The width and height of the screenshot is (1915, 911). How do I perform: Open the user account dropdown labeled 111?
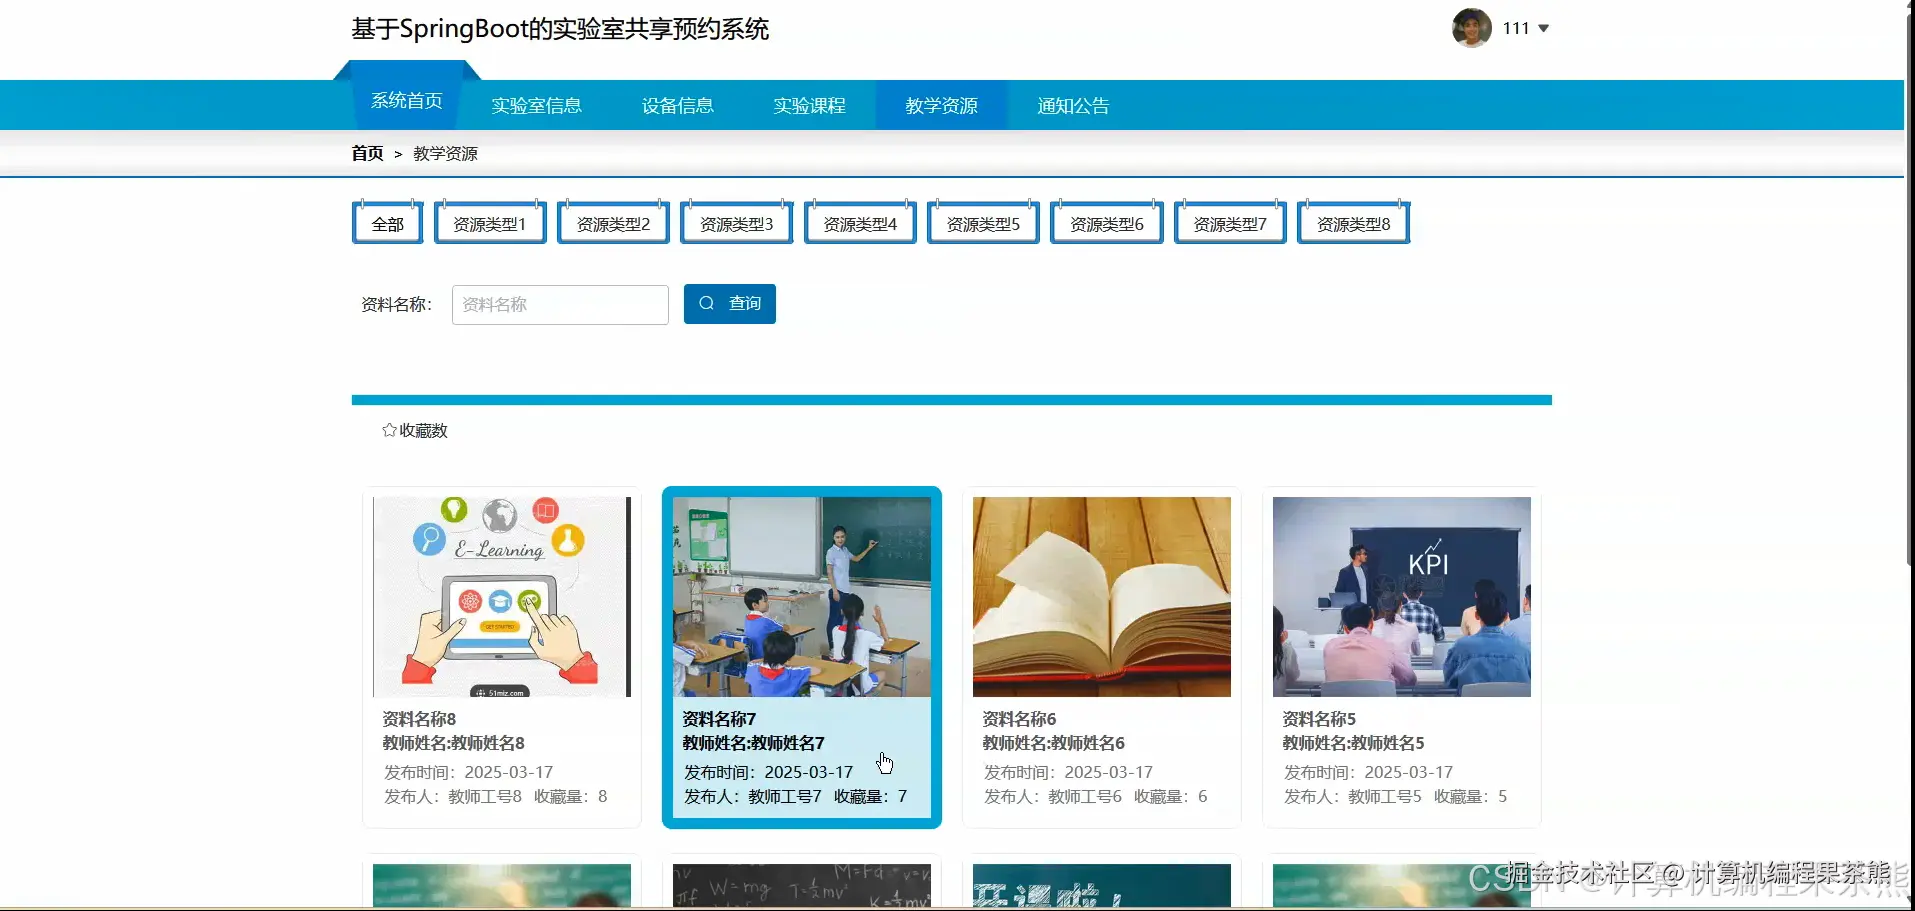click(x=1516, y=28)
